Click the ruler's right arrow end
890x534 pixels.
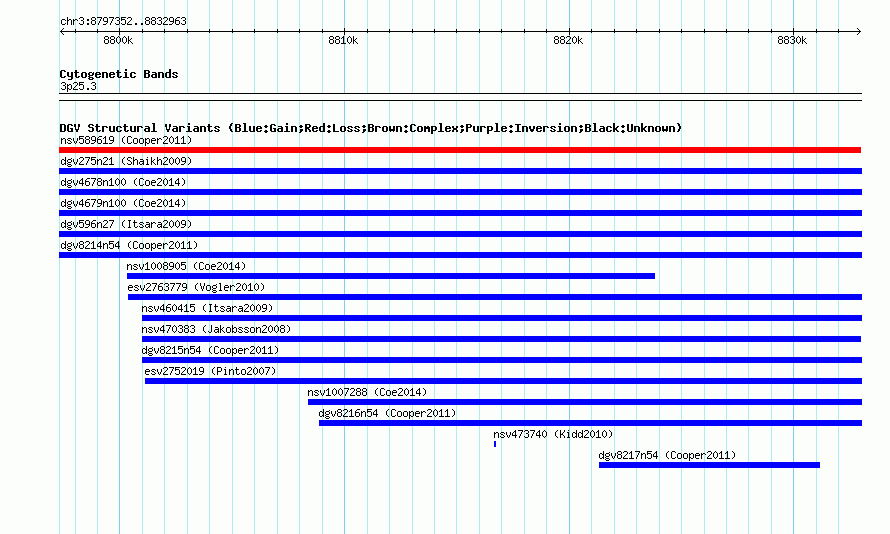(x=859, y=32)
